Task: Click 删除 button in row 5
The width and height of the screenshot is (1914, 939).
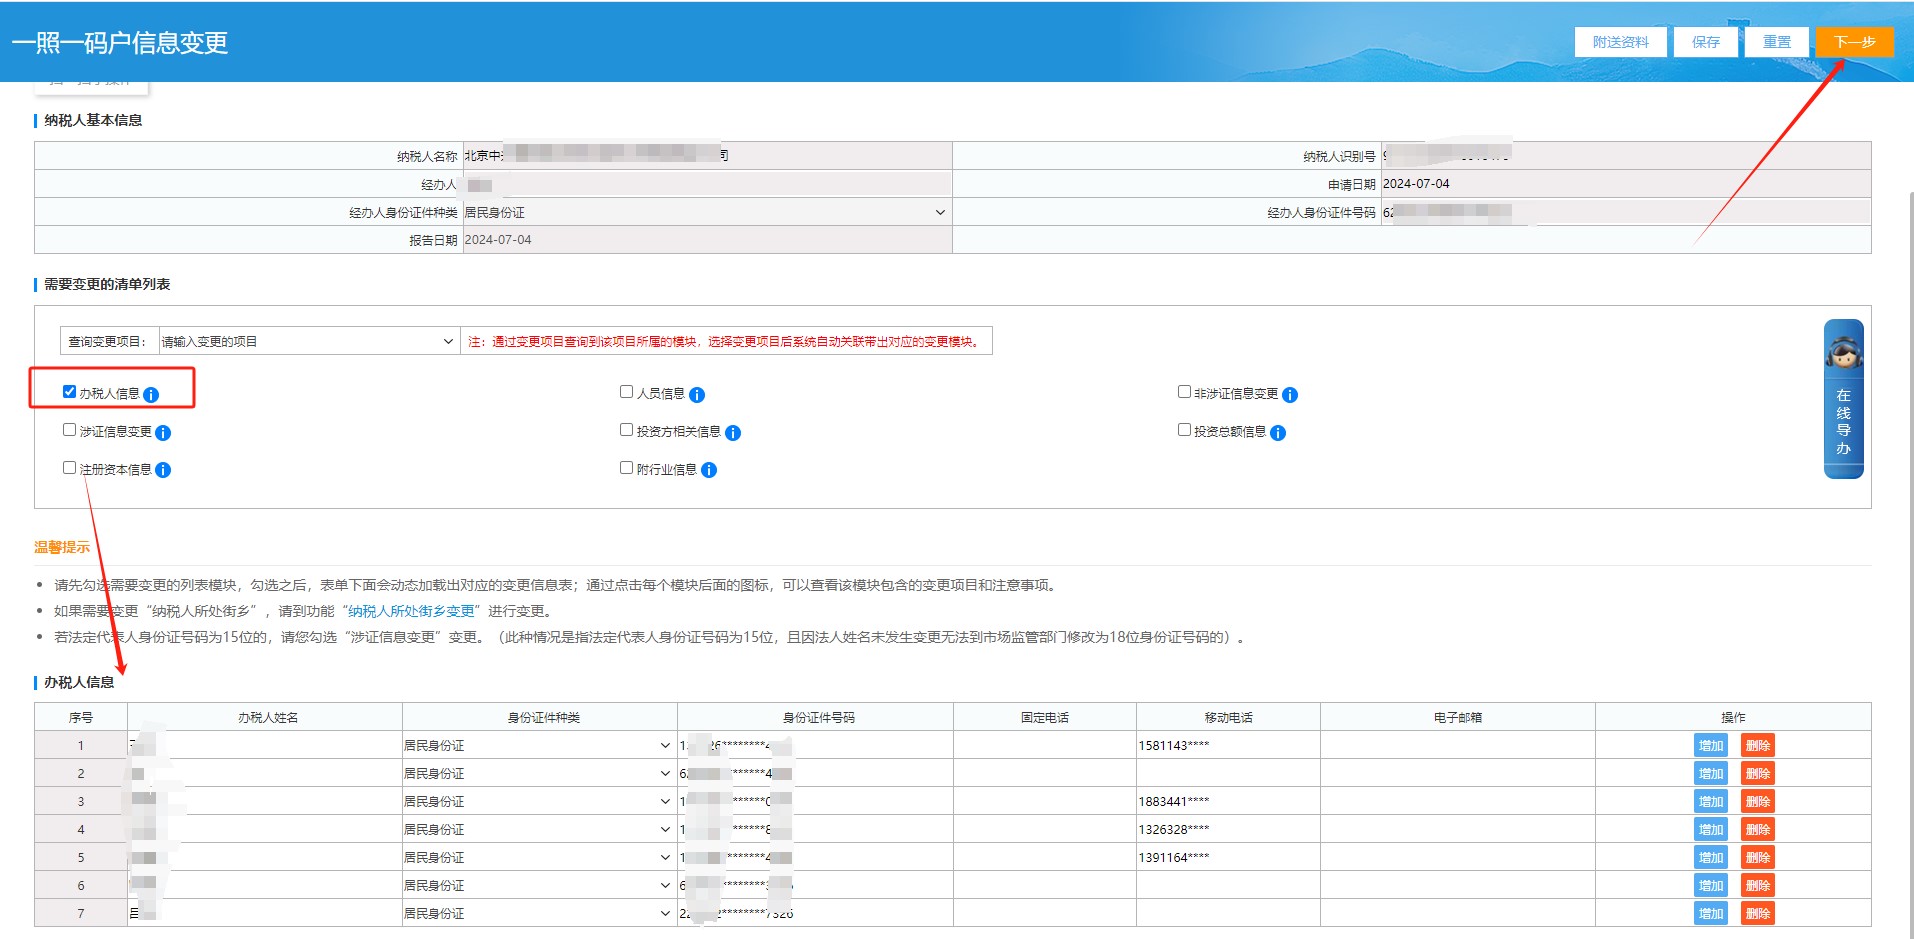Action: pos(1758,857)
